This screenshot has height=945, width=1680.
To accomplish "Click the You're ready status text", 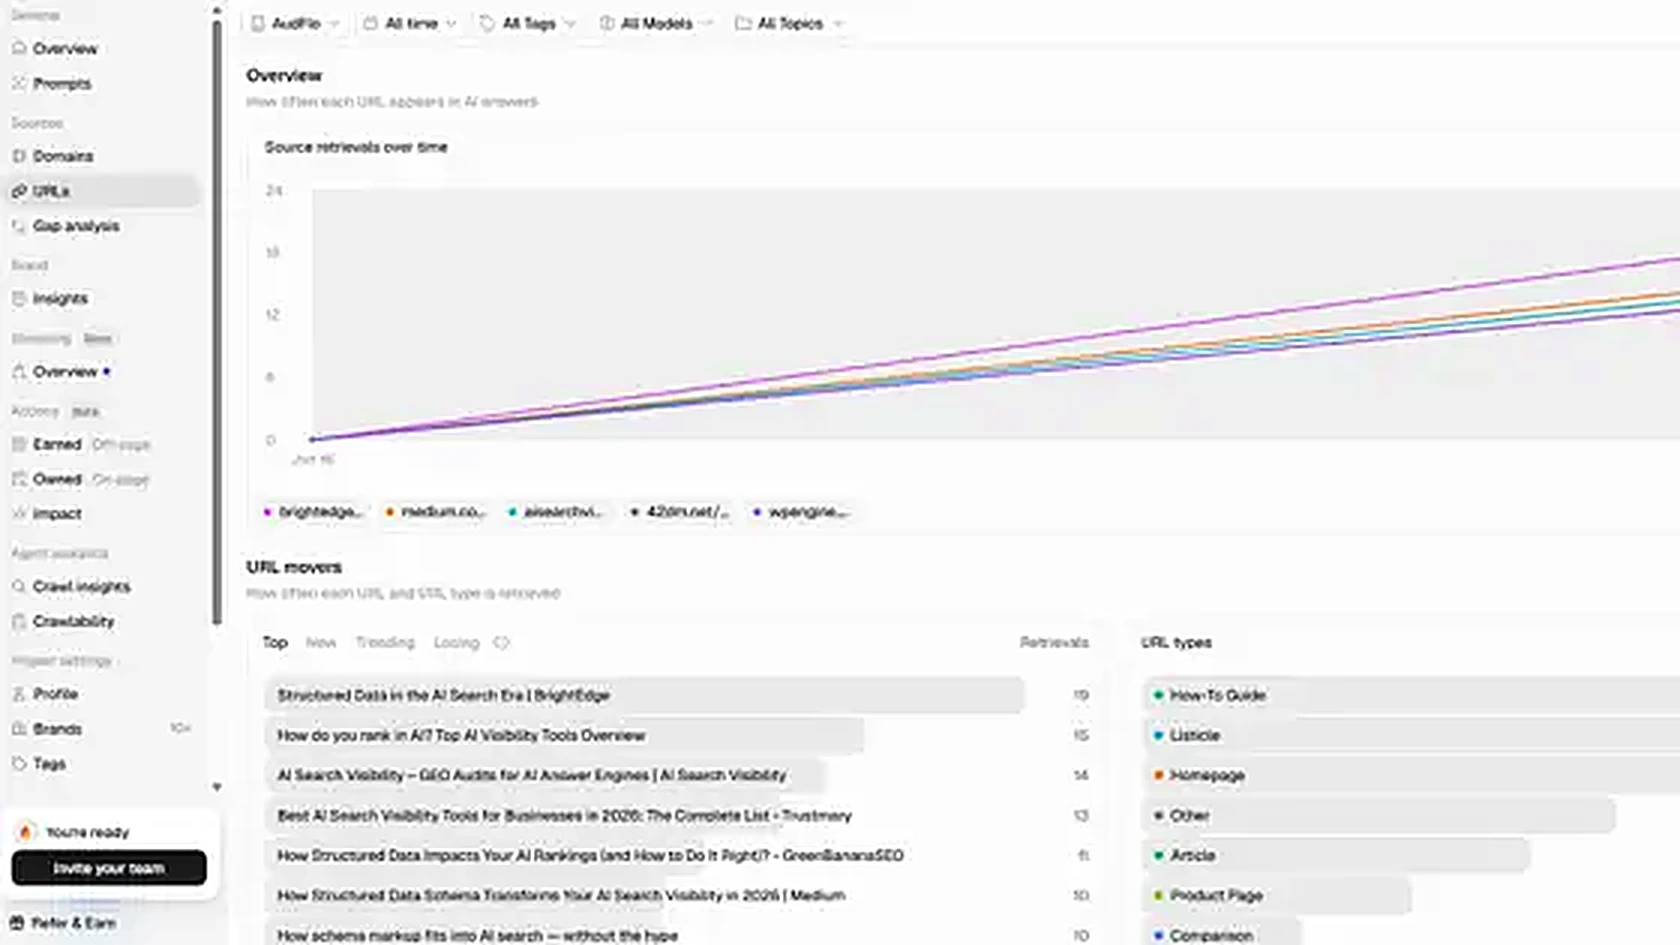I will click(x=88, y=832).
